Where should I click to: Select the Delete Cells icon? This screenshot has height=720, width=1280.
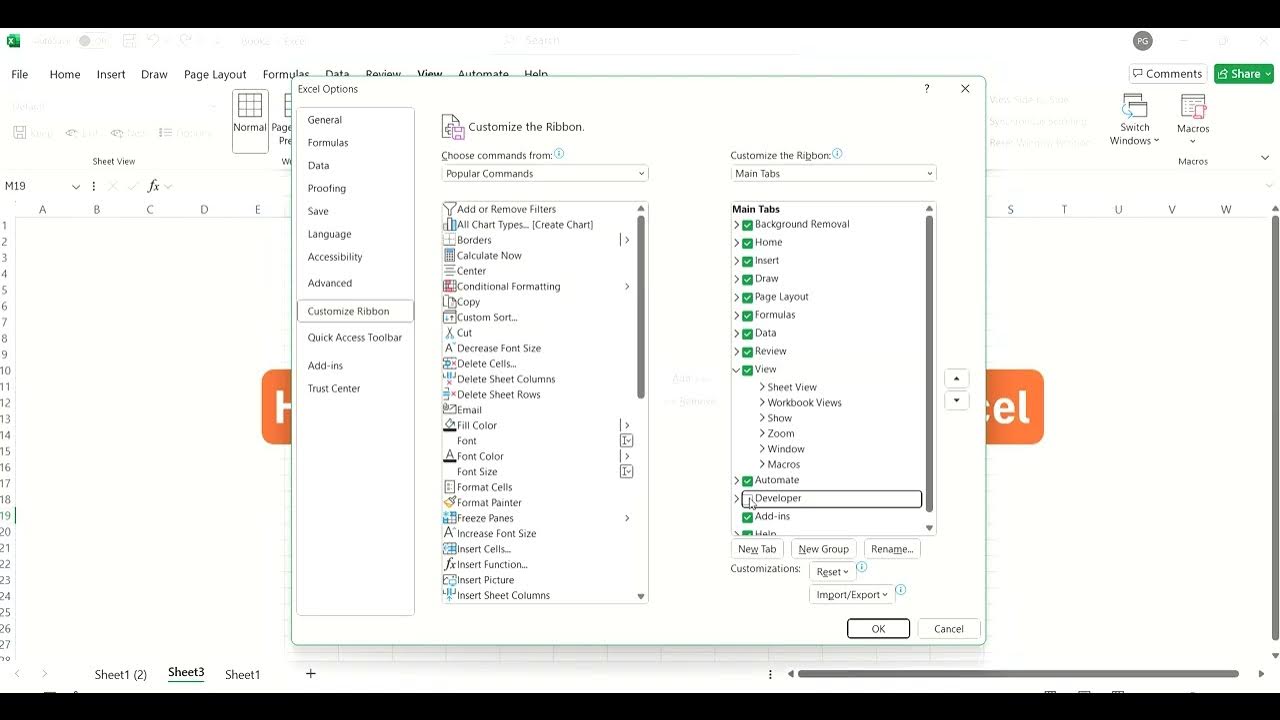click(449, 364)
